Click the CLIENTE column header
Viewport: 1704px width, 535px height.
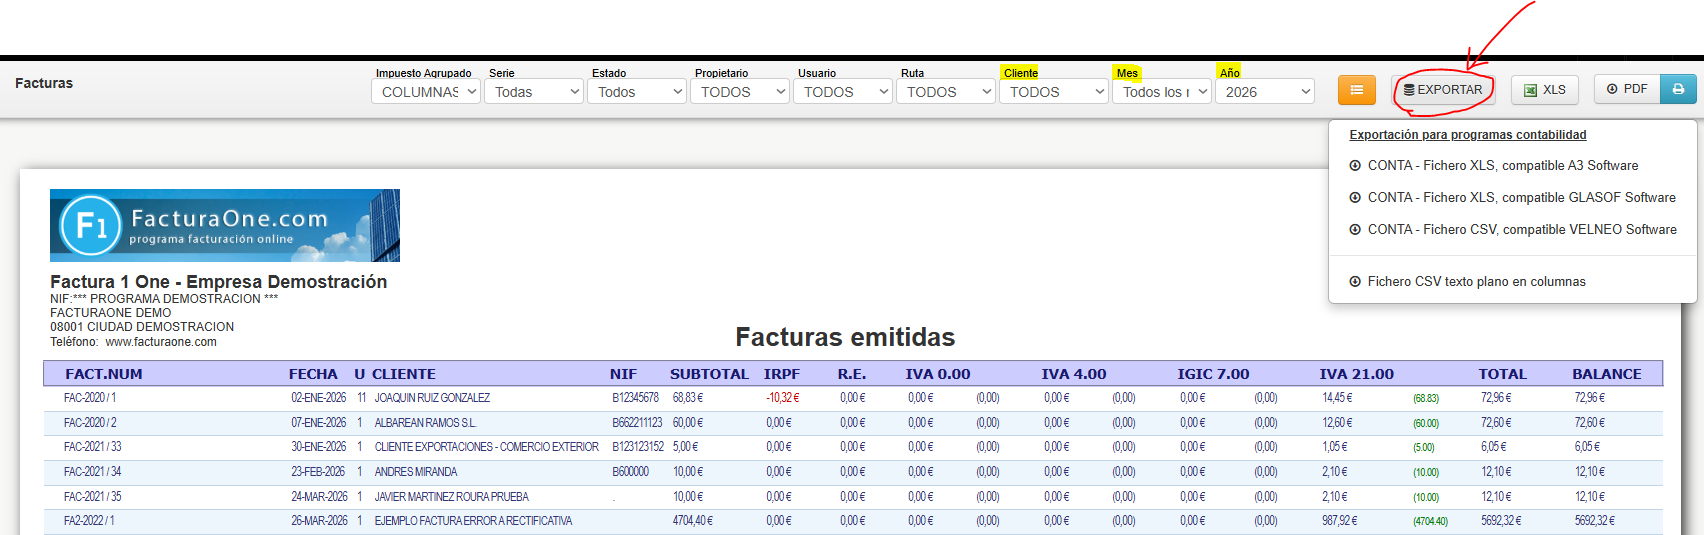point(404,374)
